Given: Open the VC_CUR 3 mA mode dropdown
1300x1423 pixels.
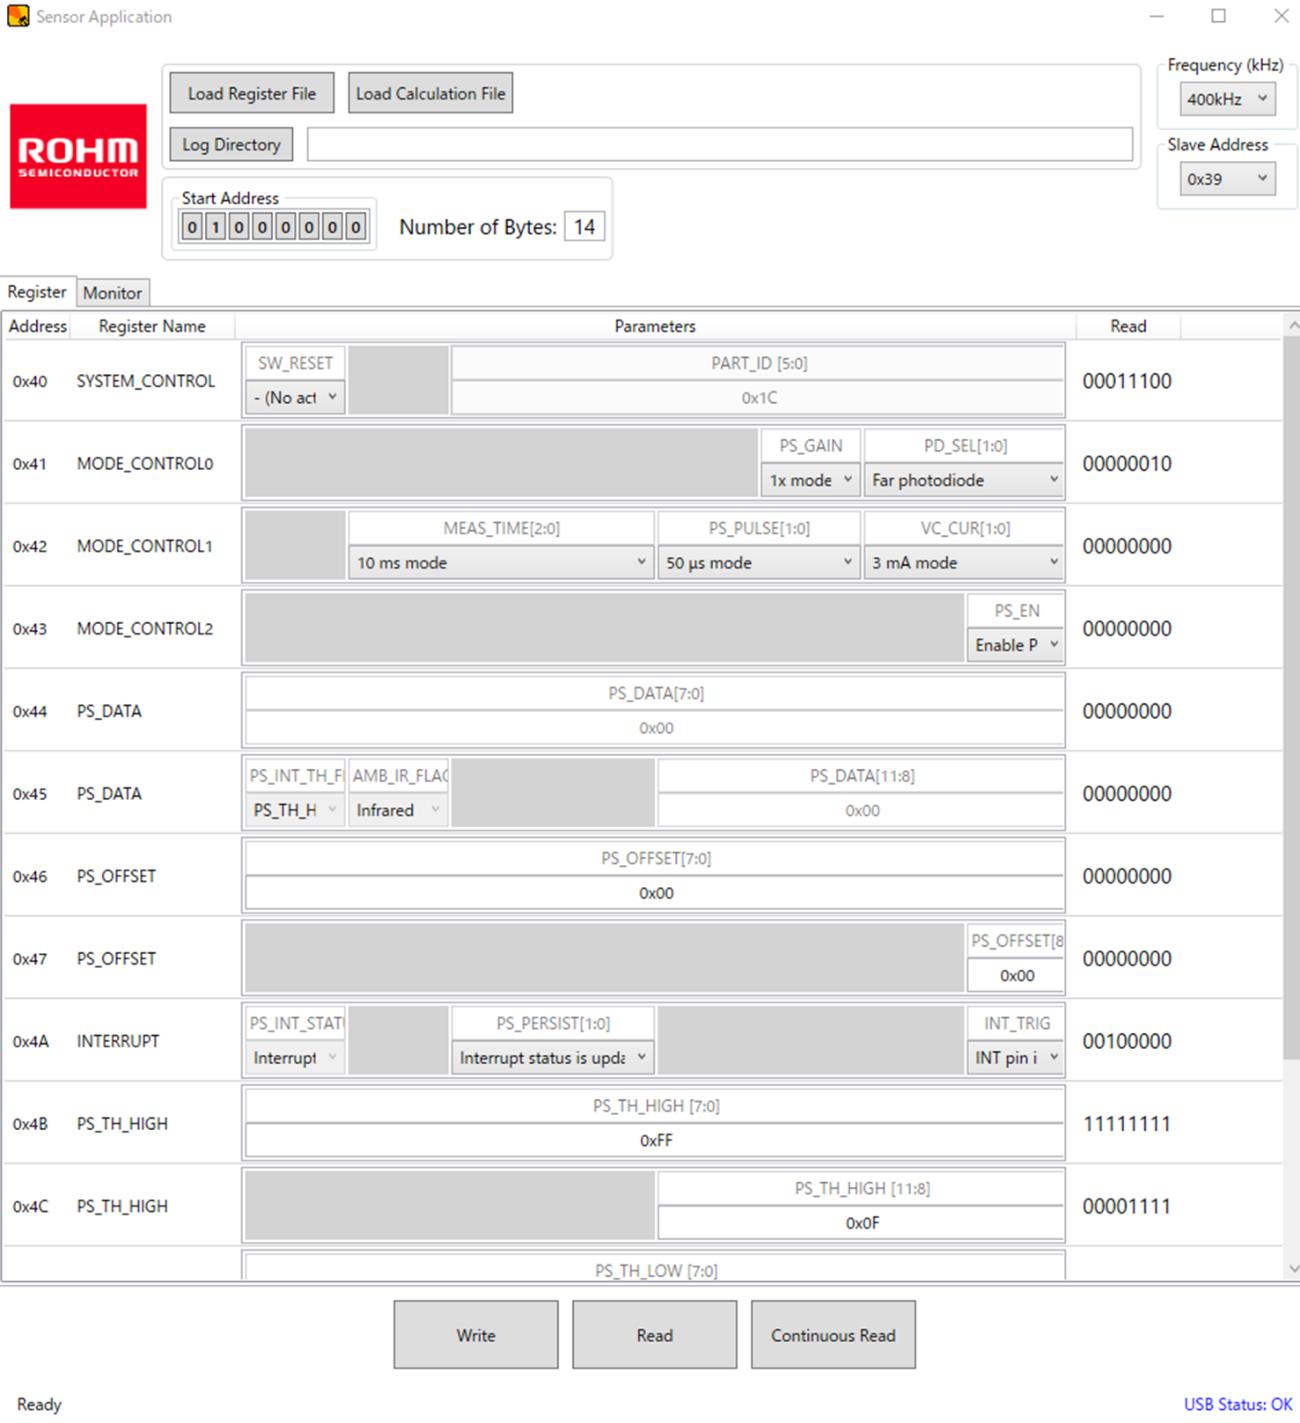Looking at the screenshot, I should point(964,563).
